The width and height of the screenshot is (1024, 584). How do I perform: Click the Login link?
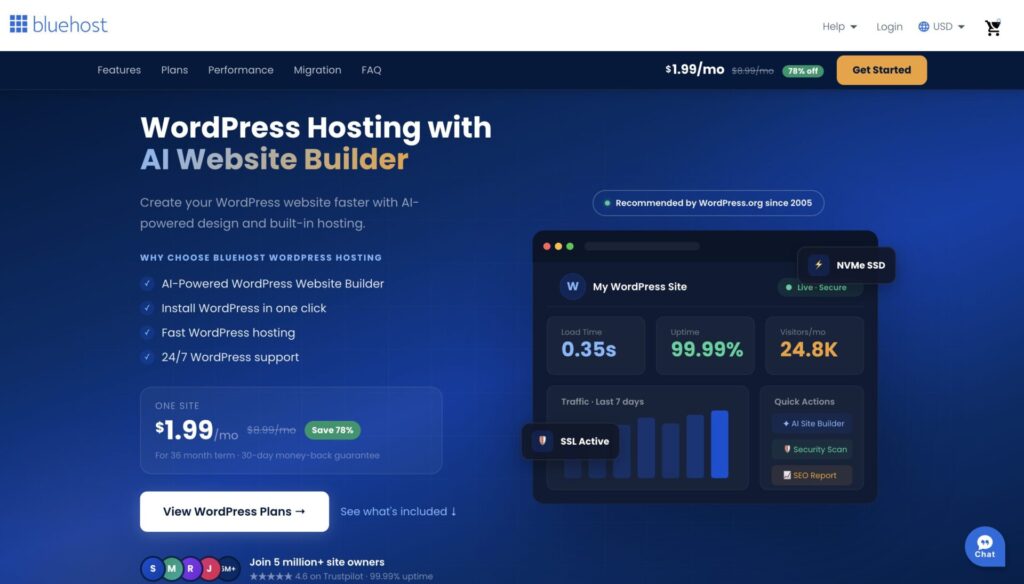tap(889, 27)
